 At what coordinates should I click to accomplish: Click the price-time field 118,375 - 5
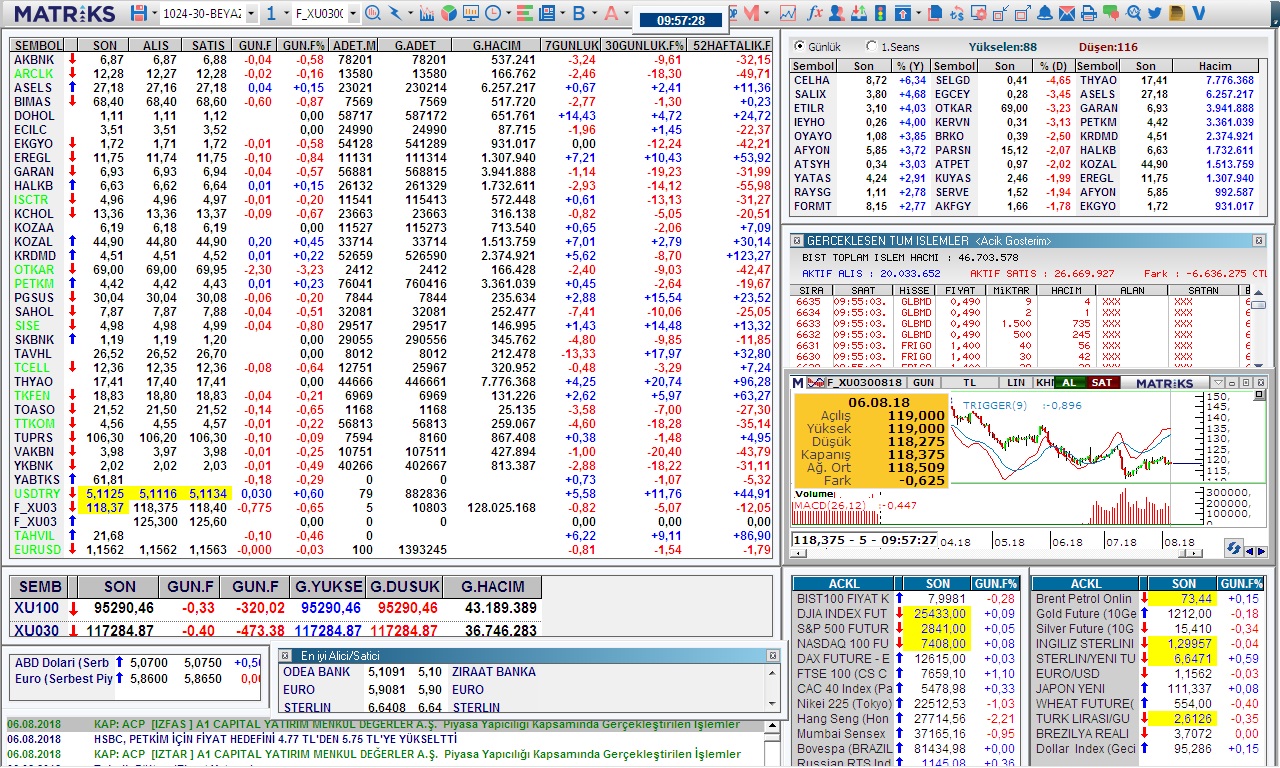(864, 540)
